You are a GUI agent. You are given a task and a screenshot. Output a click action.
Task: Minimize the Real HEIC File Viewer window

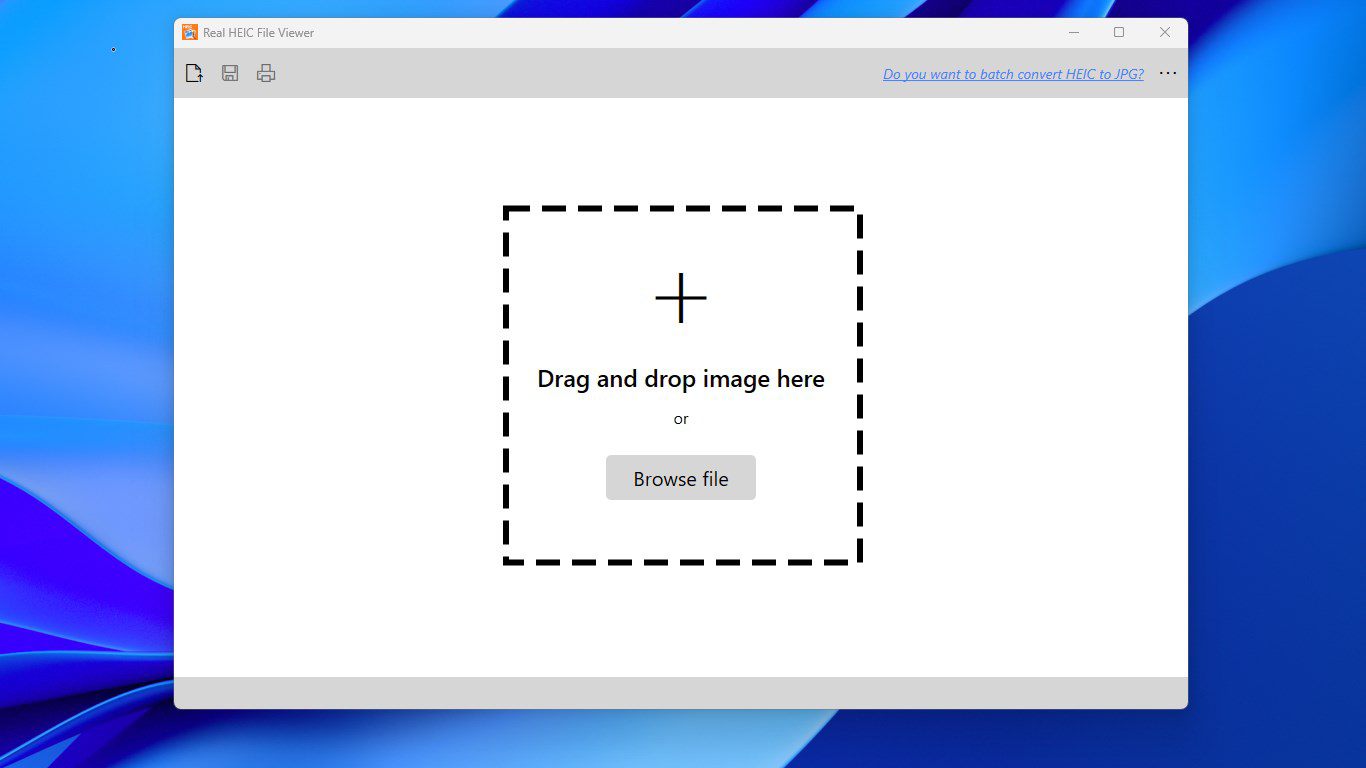[x=1073, y=32]
